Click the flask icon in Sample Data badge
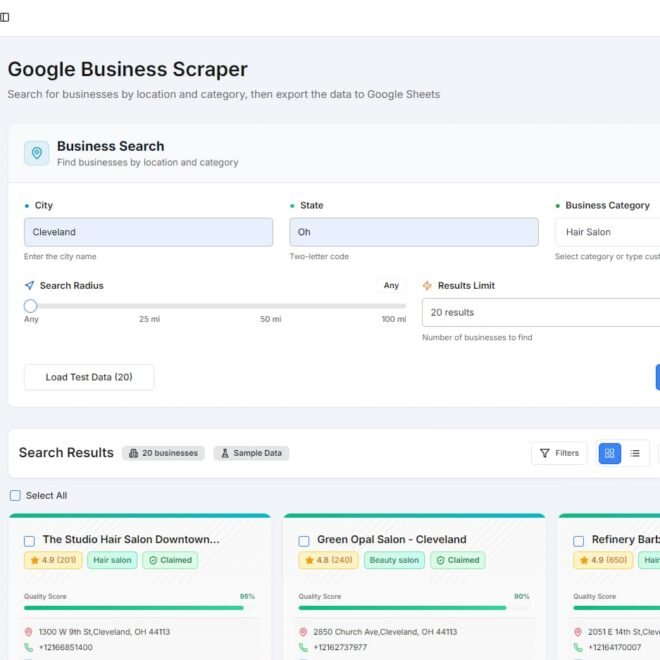Viewport: 660px width, 660px height. (x=225, y=453)
